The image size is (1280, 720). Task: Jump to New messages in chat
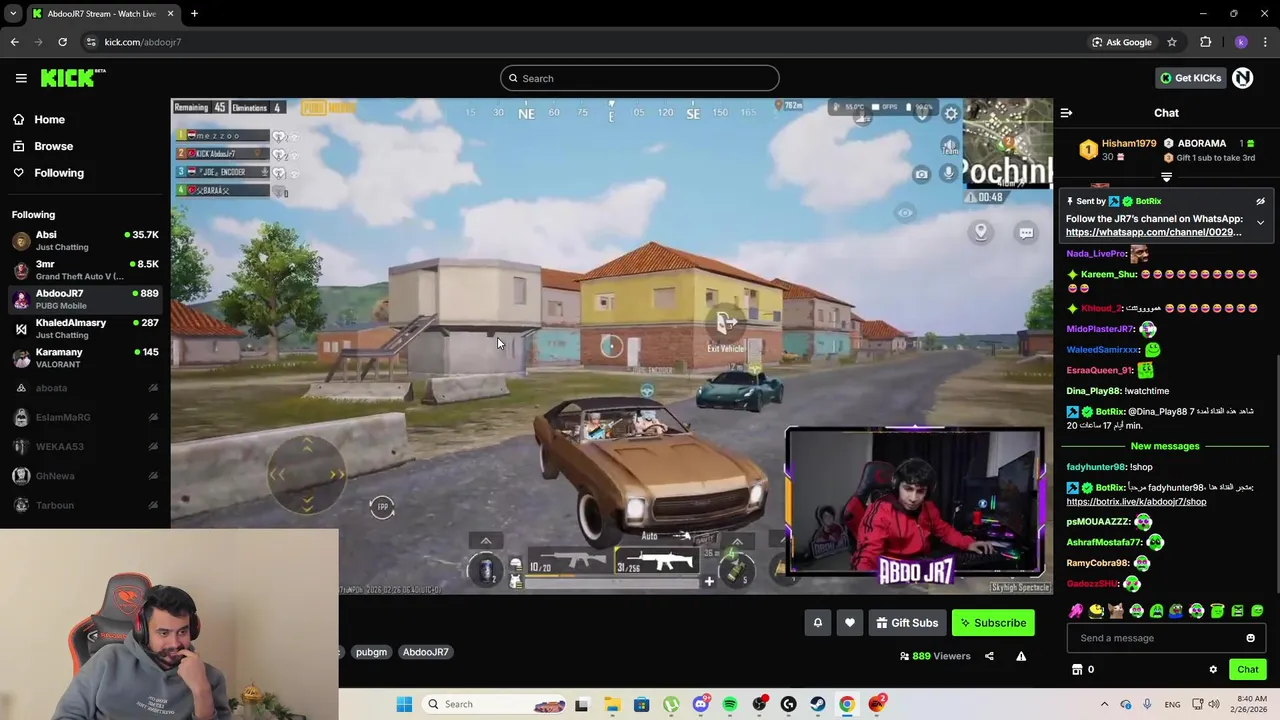[x=1164, y=446]
